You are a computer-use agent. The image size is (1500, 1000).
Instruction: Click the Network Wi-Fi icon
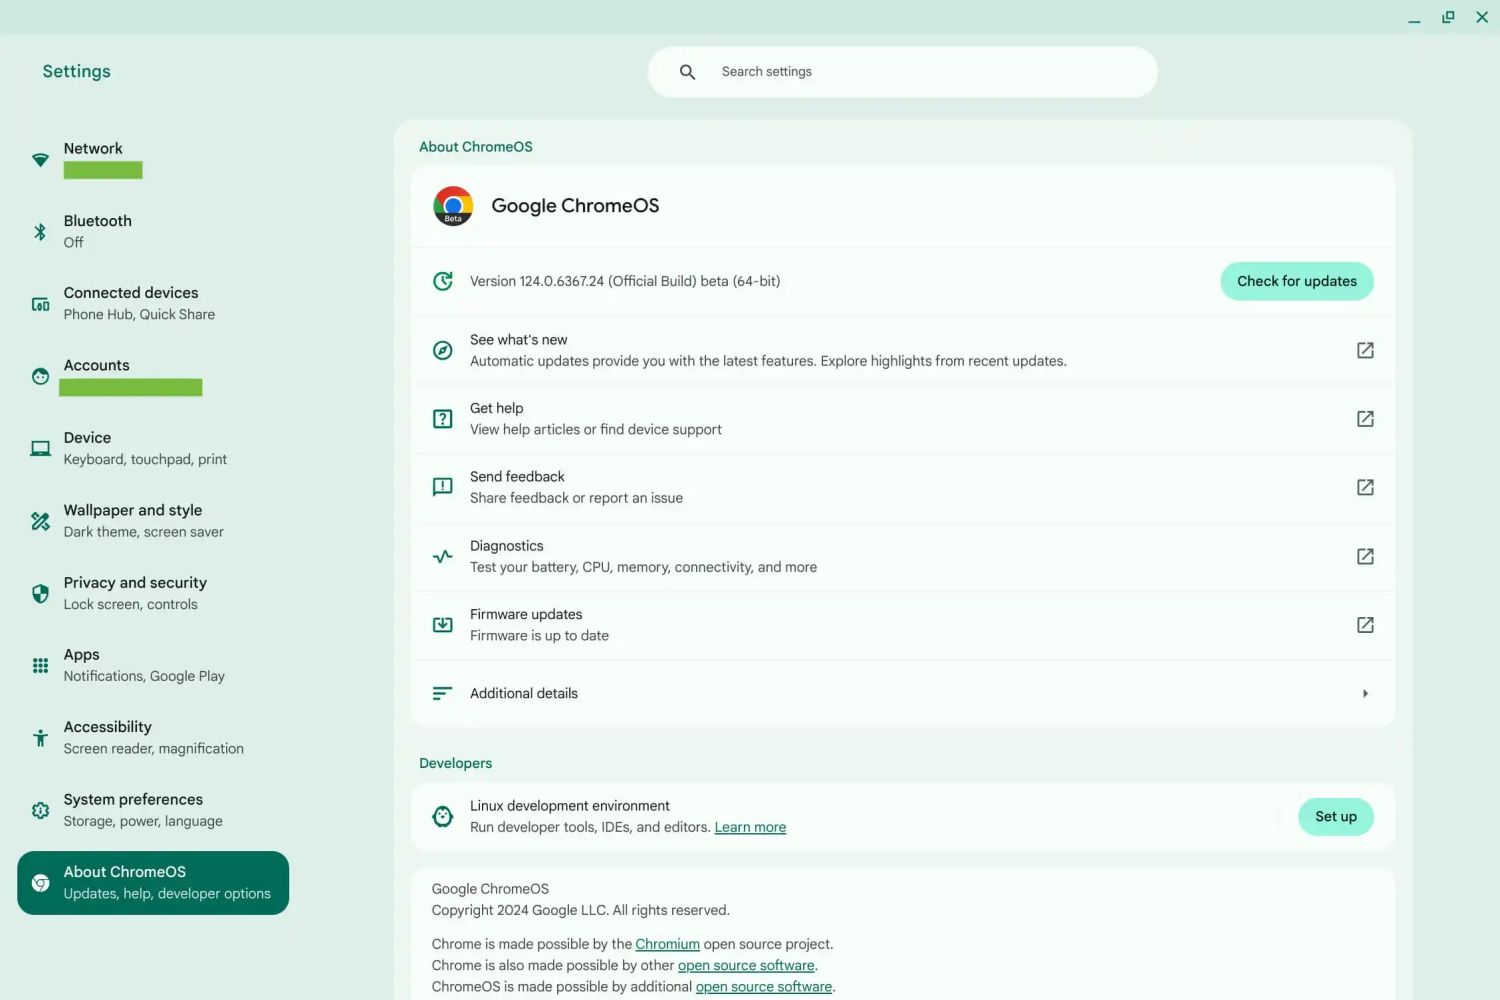point(40,160)
